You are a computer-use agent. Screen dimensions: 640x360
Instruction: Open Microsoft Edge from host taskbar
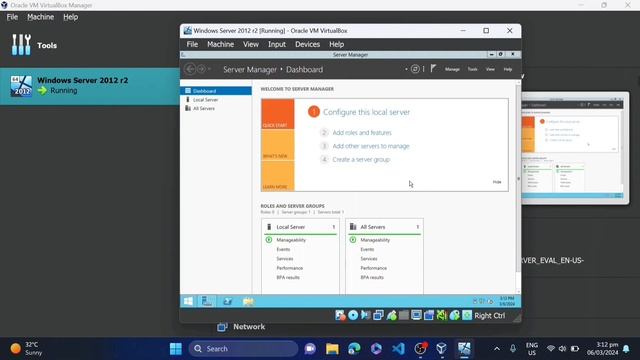click(x=354, y=349)
